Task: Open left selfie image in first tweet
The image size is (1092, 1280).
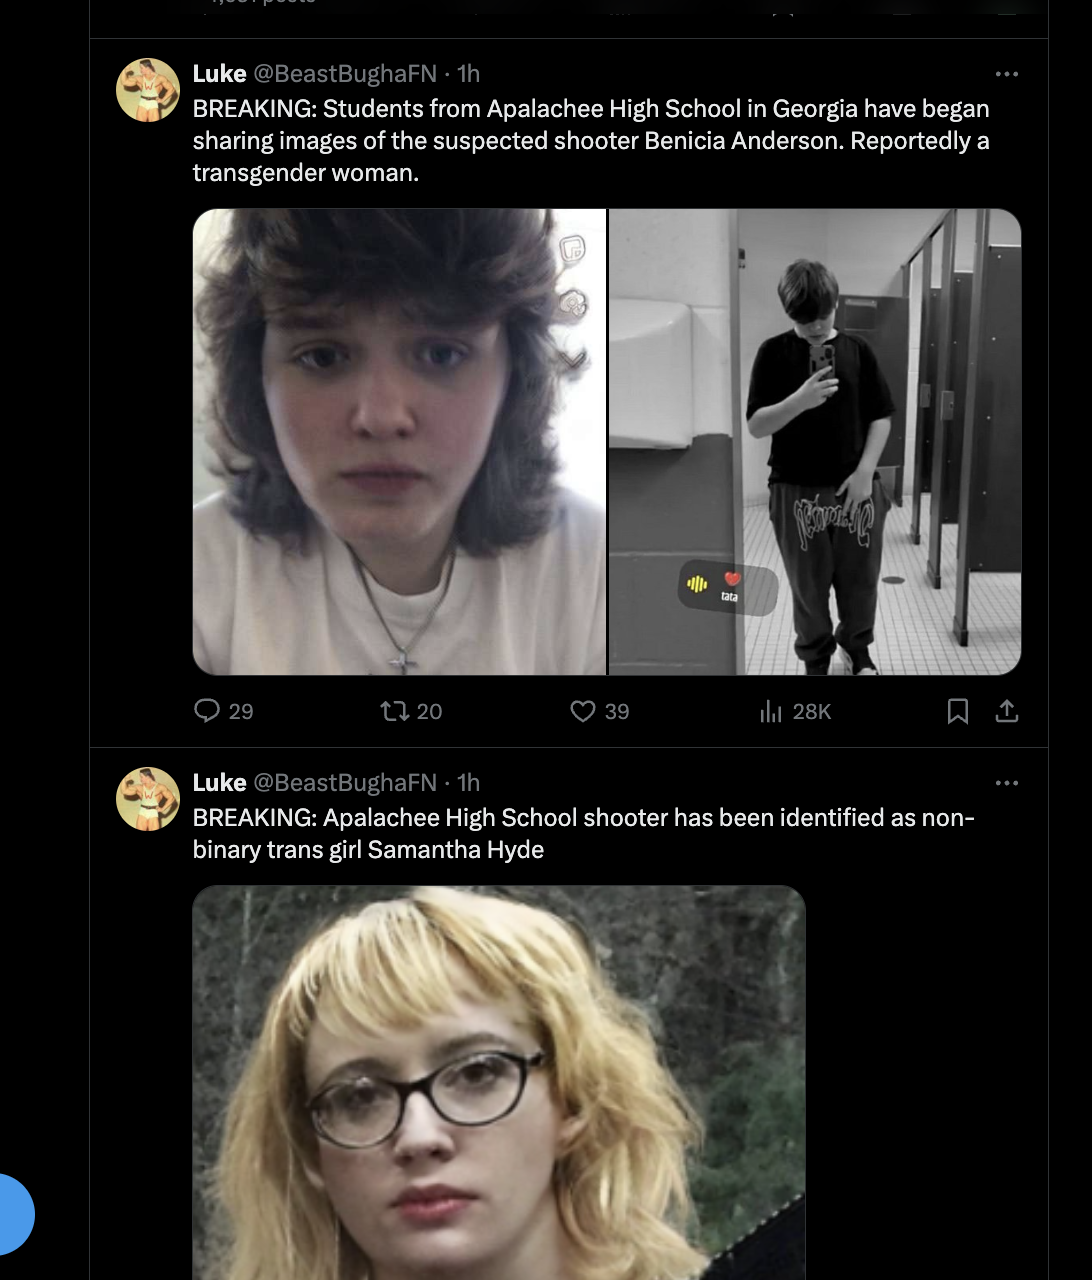Action: (x=399, y=442)
